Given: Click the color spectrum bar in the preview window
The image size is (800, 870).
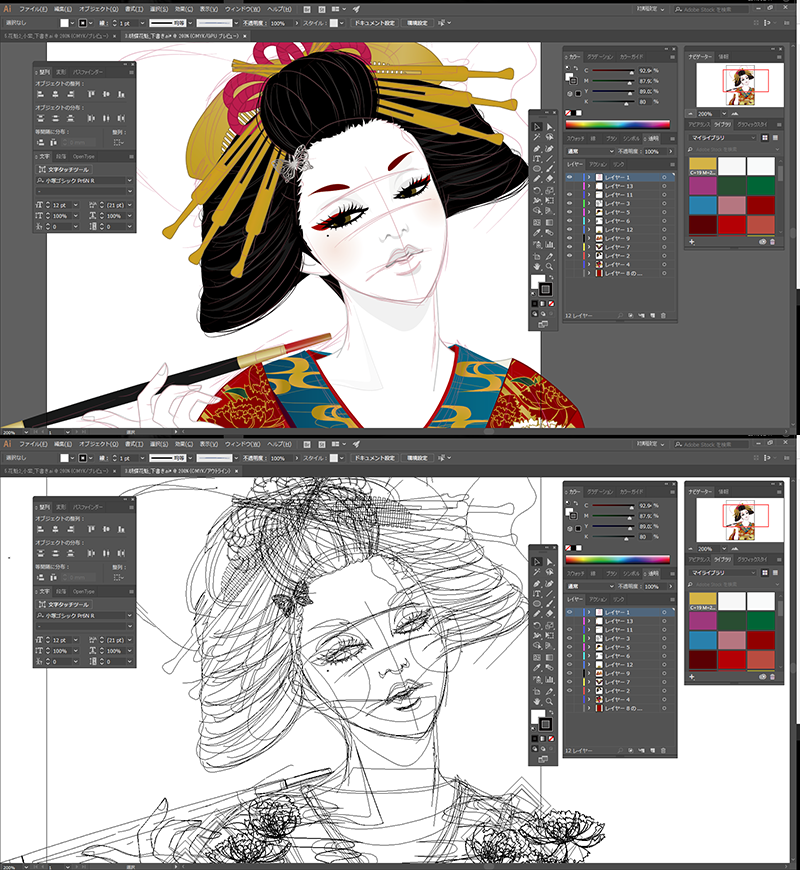Looking at the screenshot, I should point(617,124).
